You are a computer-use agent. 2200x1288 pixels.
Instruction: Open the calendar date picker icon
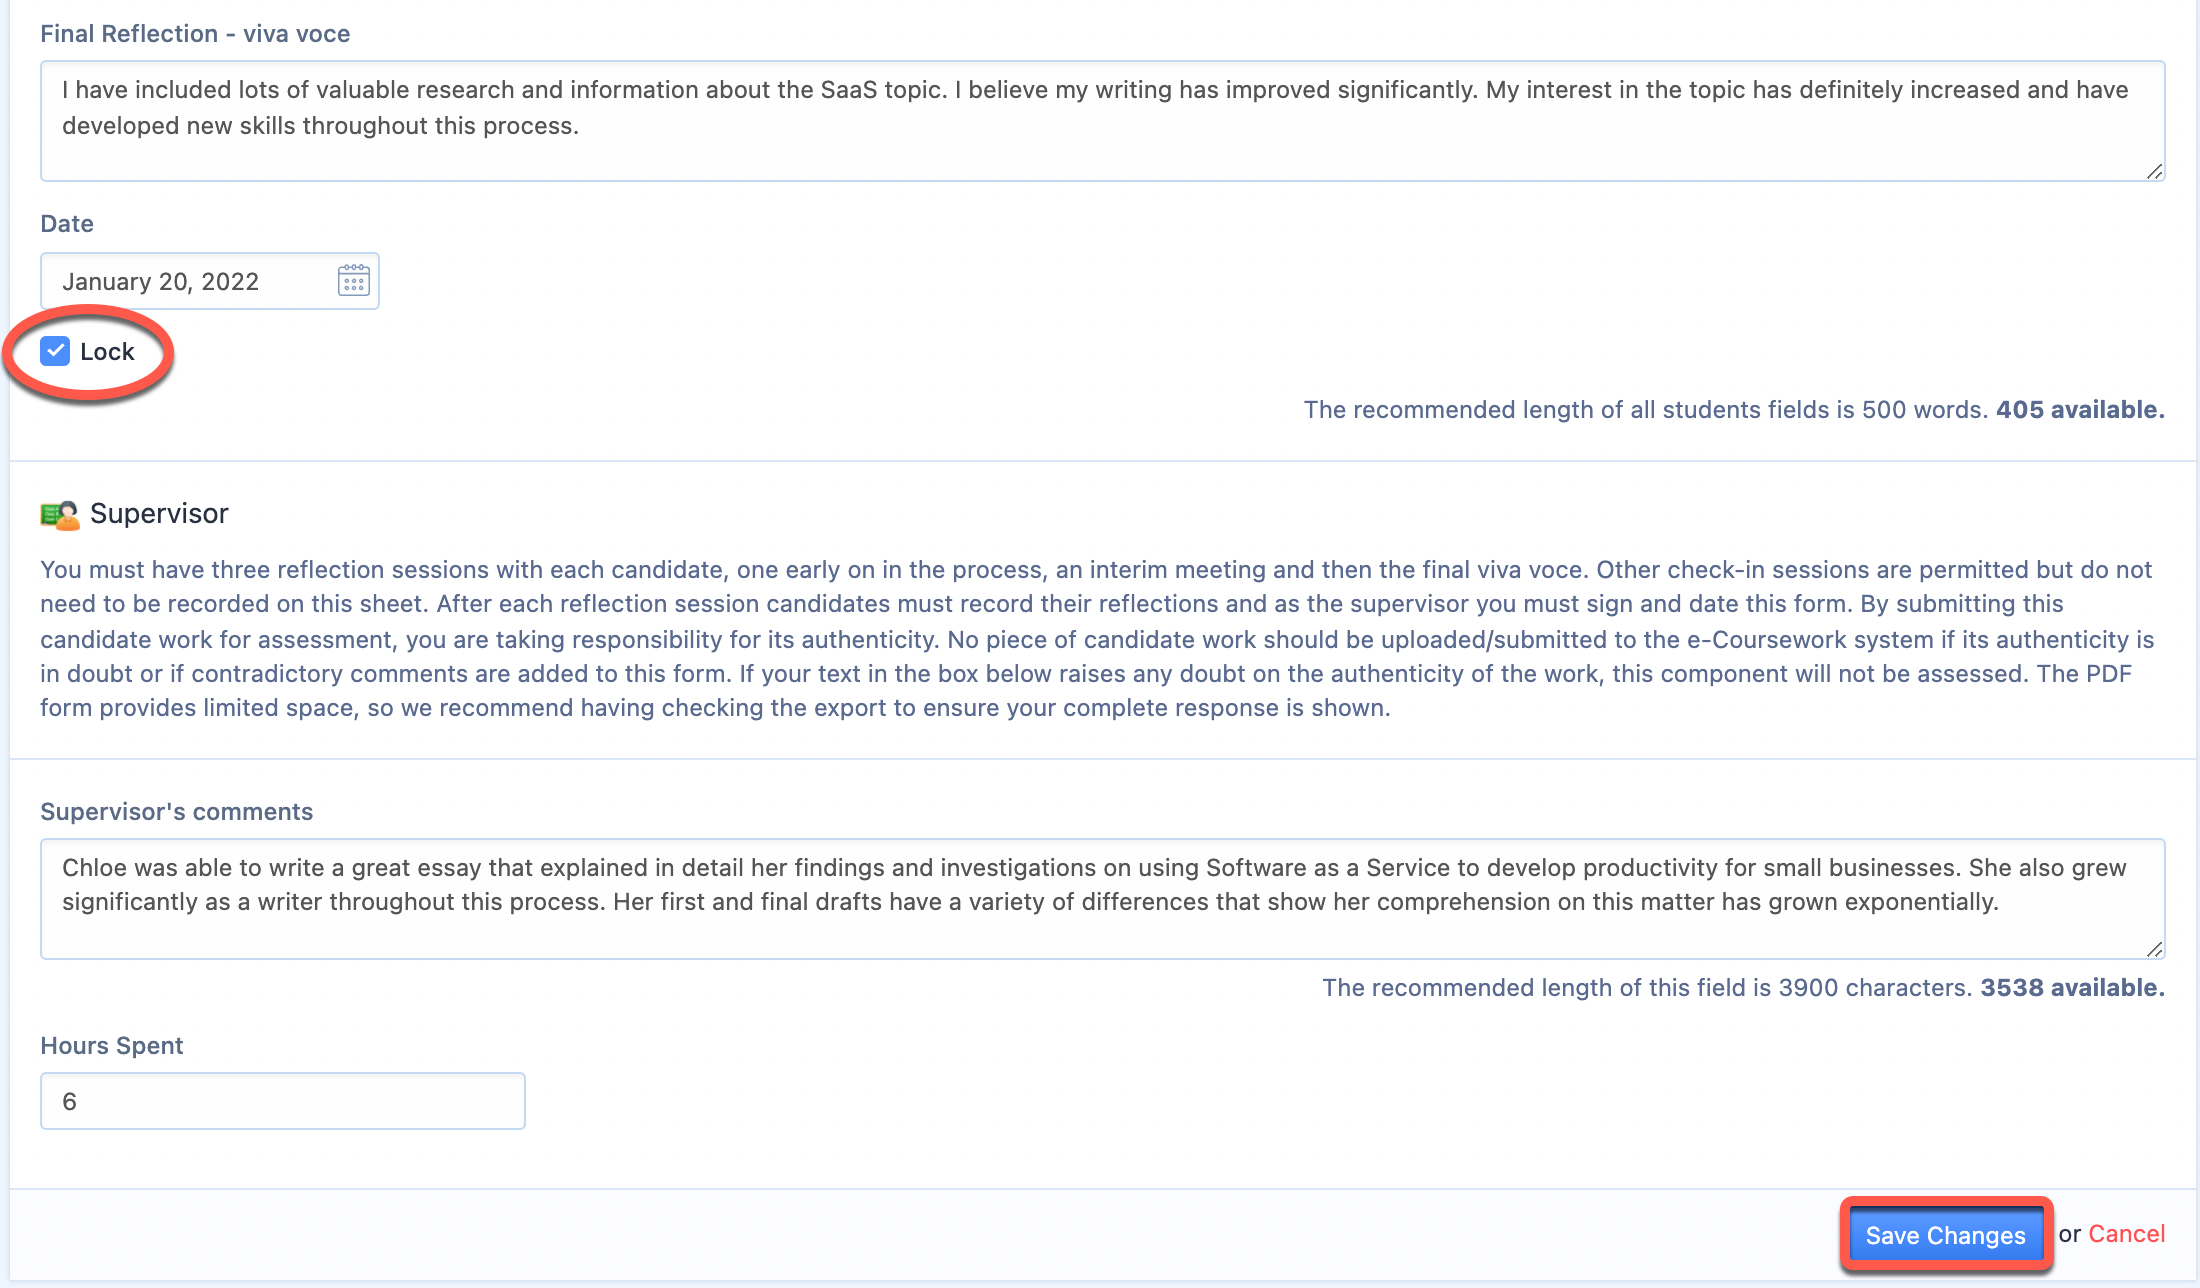(x=354, y=281)
